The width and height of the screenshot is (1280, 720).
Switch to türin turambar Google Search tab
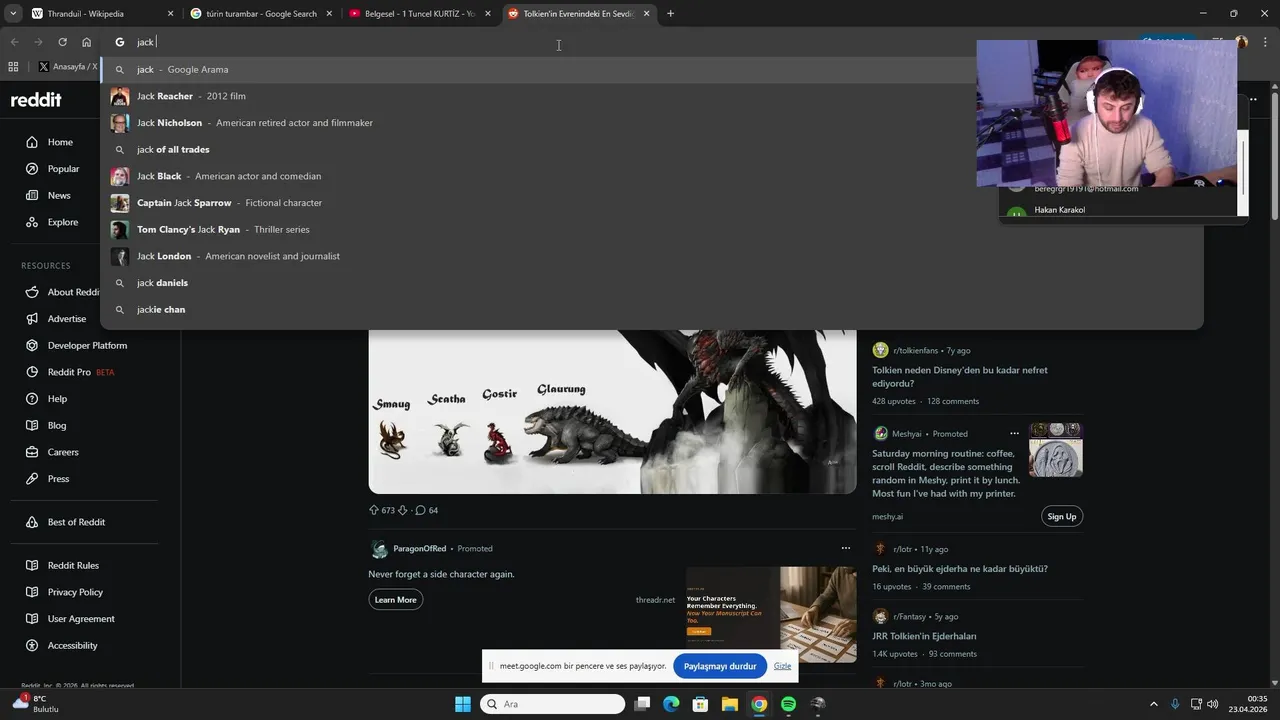[x=262, y=14]
